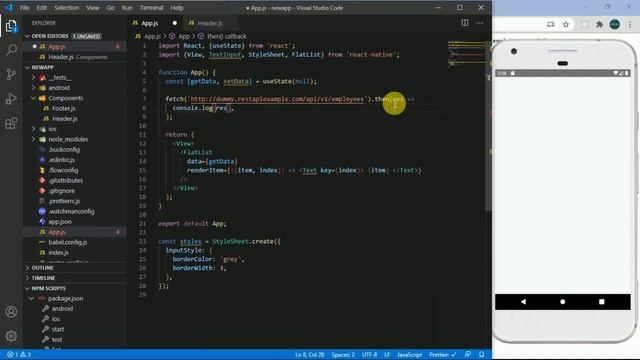
Task: Open Header.js under Components folder
Action: click(64, 119)
